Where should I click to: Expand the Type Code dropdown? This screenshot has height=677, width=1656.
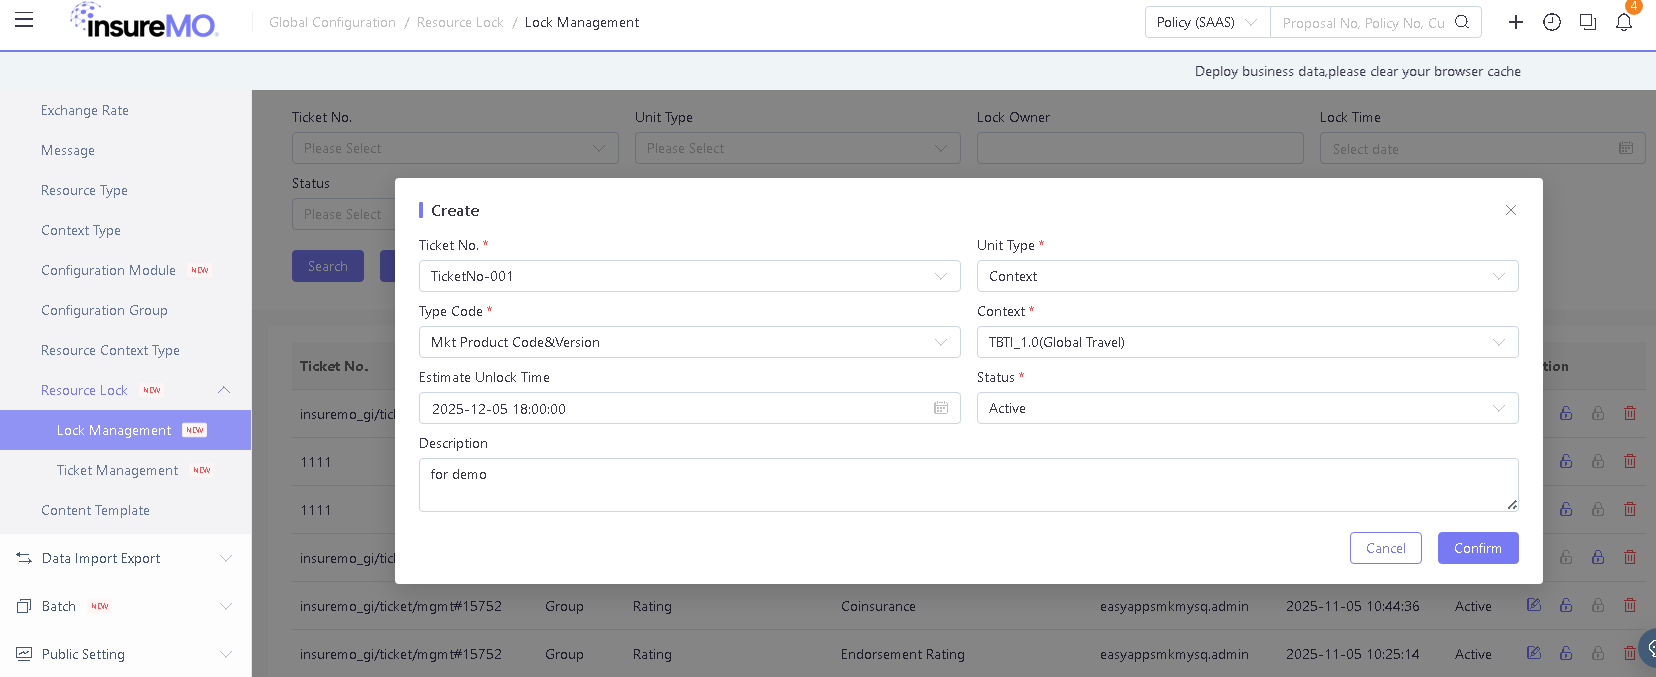(x=689, y=342)
